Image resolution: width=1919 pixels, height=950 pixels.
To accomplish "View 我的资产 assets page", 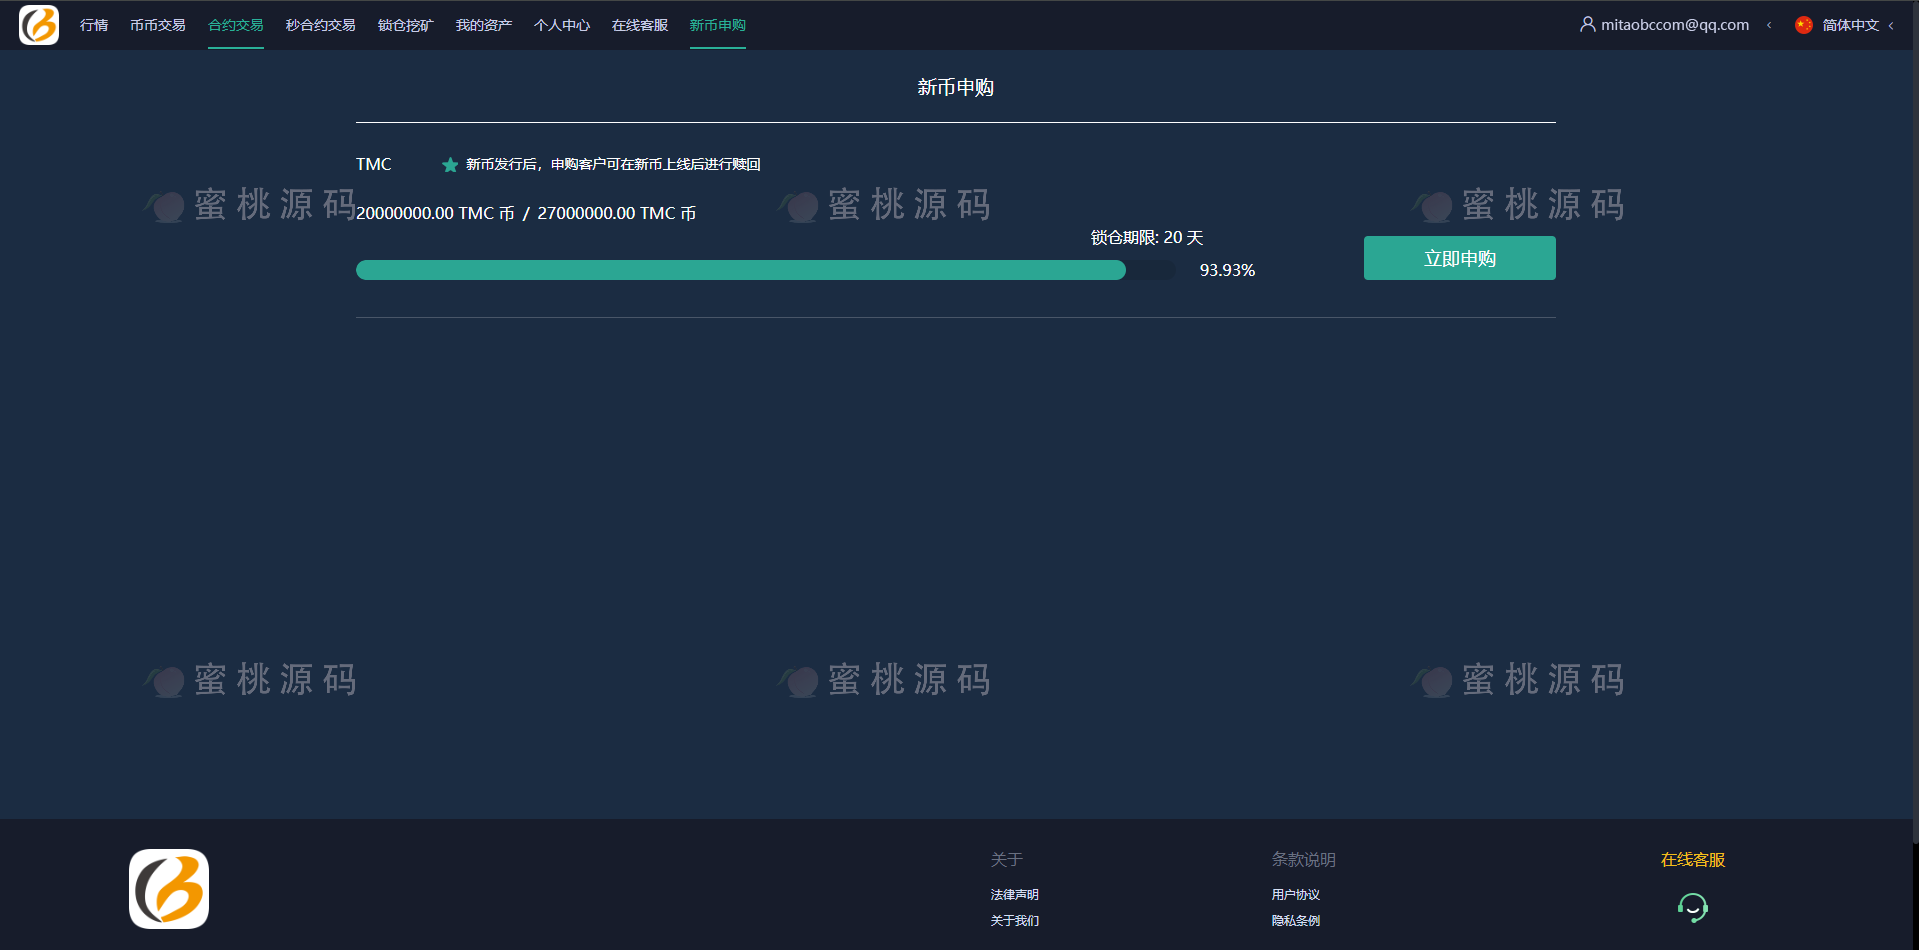I will click(484, 25).
